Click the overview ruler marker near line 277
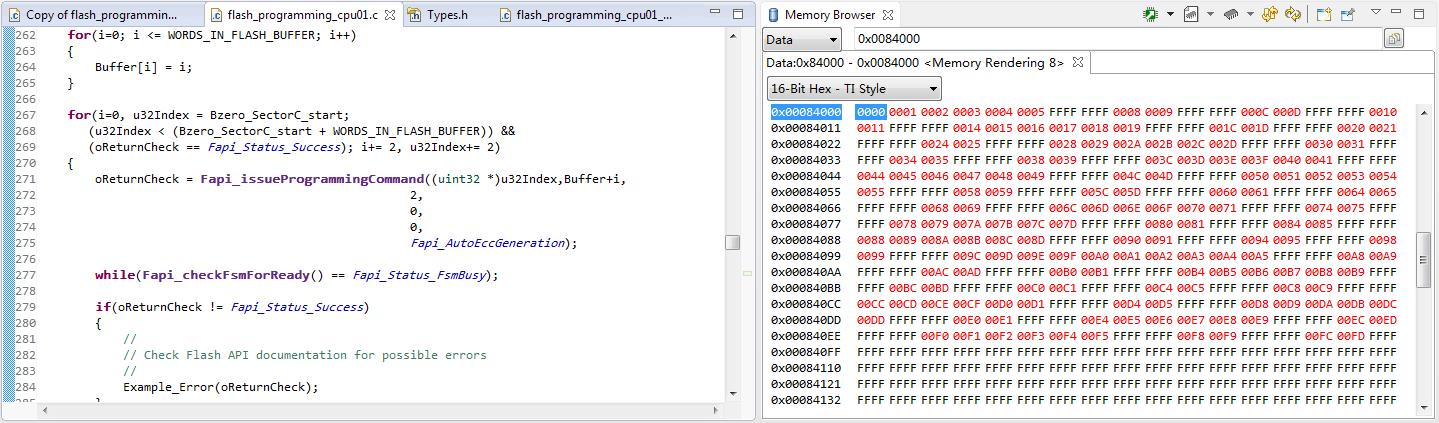Viewport: 1439px width, 423px height. click(746, 273)
